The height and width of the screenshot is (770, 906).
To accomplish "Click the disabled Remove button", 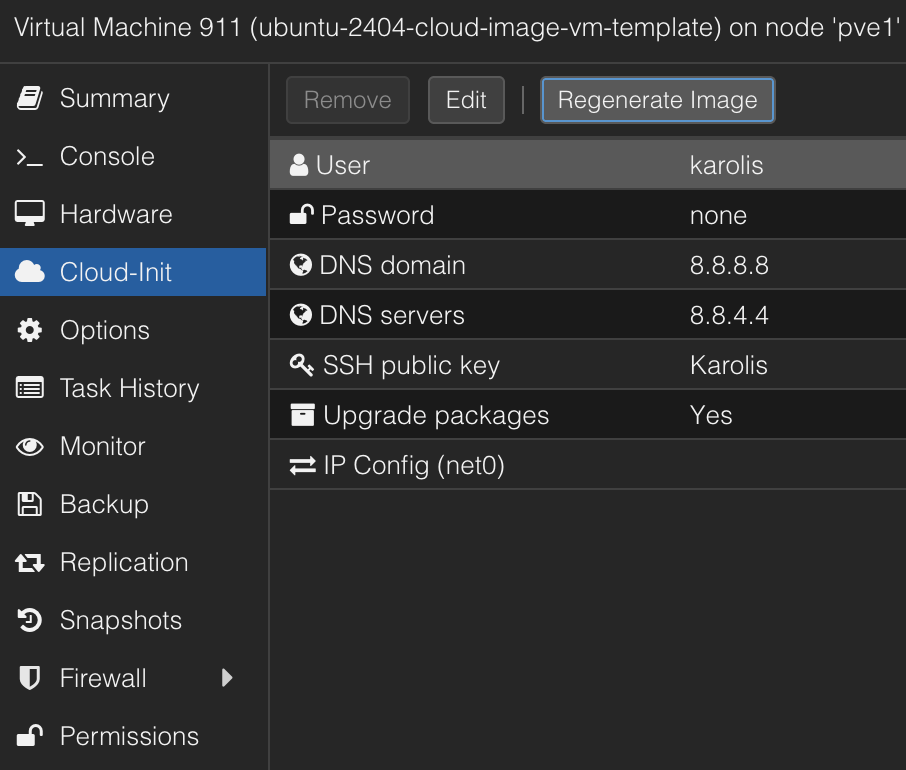I will point(347,100).
